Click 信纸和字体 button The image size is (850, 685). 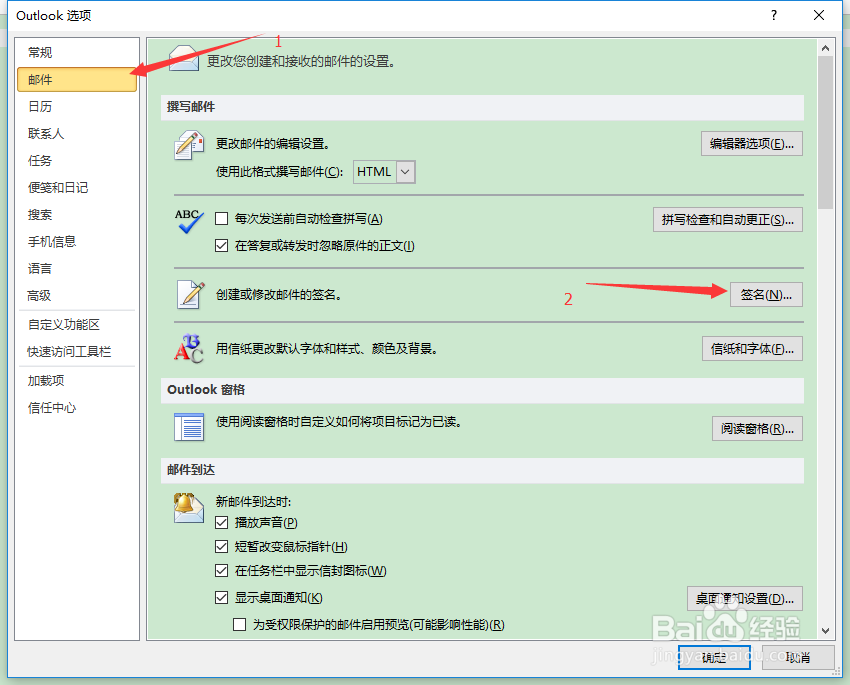(x=752, y=348)
